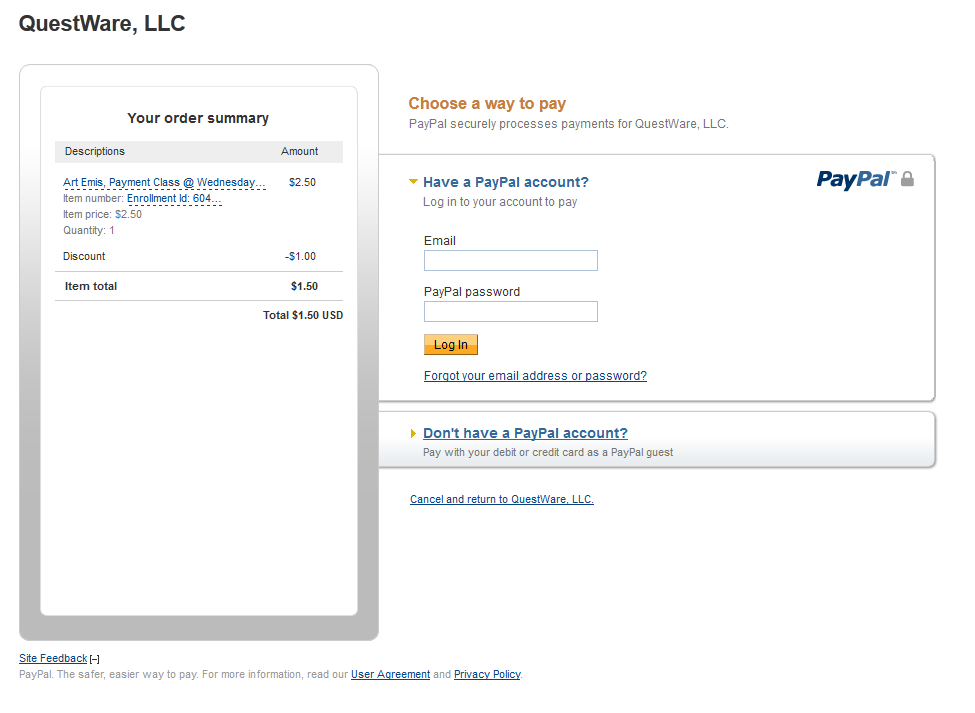Expand the Don't have a PayPal account section

pos(524,433)
